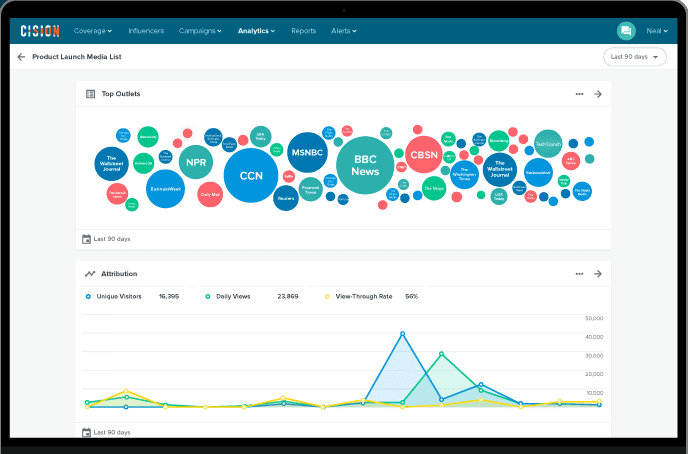Toggle Daily Views legend marker

tap(208, 297)
